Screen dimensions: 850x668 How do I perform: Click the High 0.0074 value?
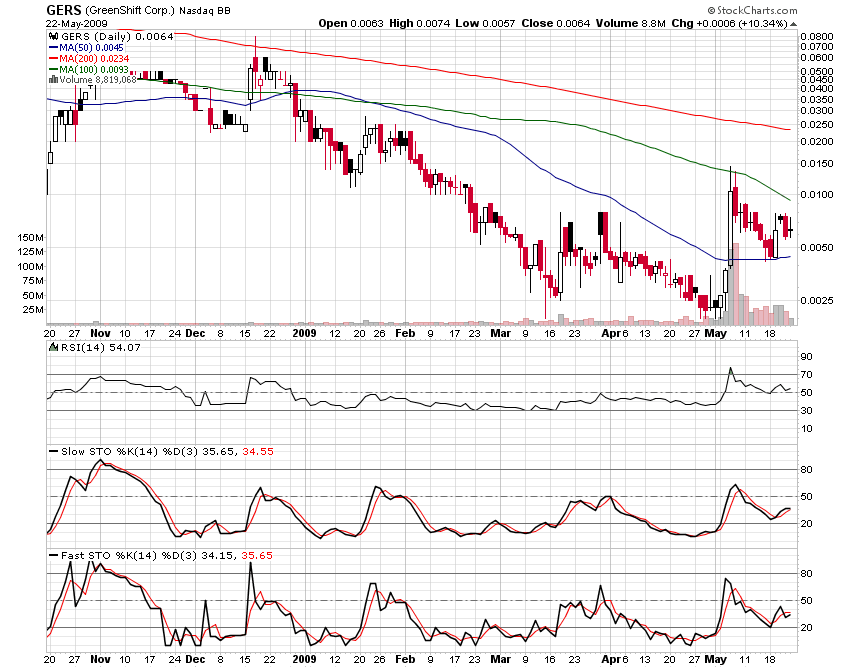coord(420,23)
